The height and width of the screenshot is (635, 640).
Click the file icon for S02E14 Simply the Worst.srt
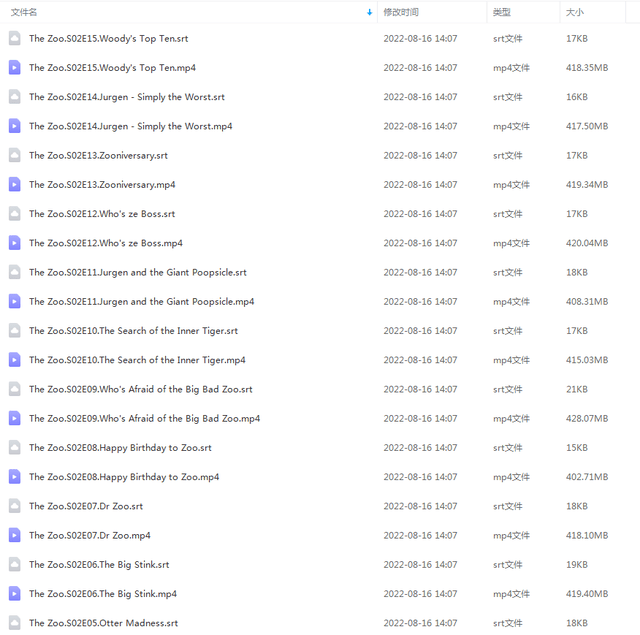(15, 97)
